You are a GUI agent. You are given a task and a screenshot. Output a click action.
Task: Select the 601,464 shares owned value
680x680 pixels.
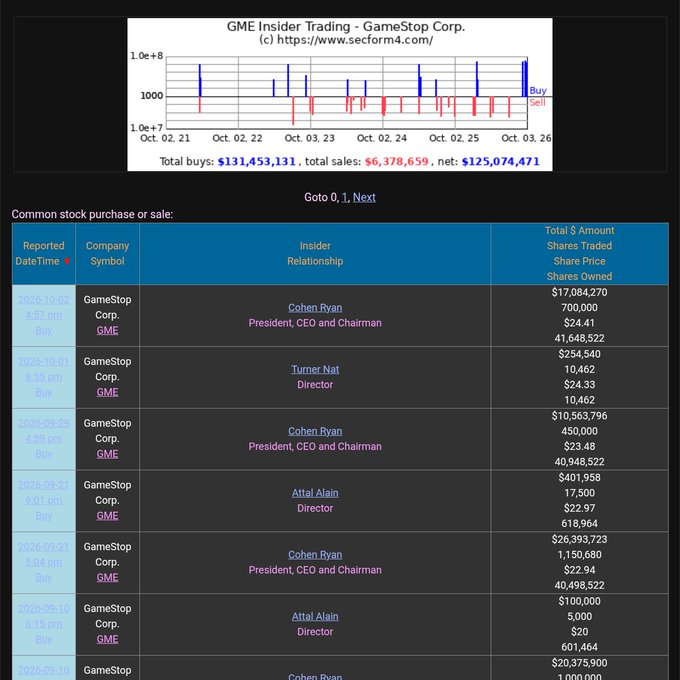579,647
